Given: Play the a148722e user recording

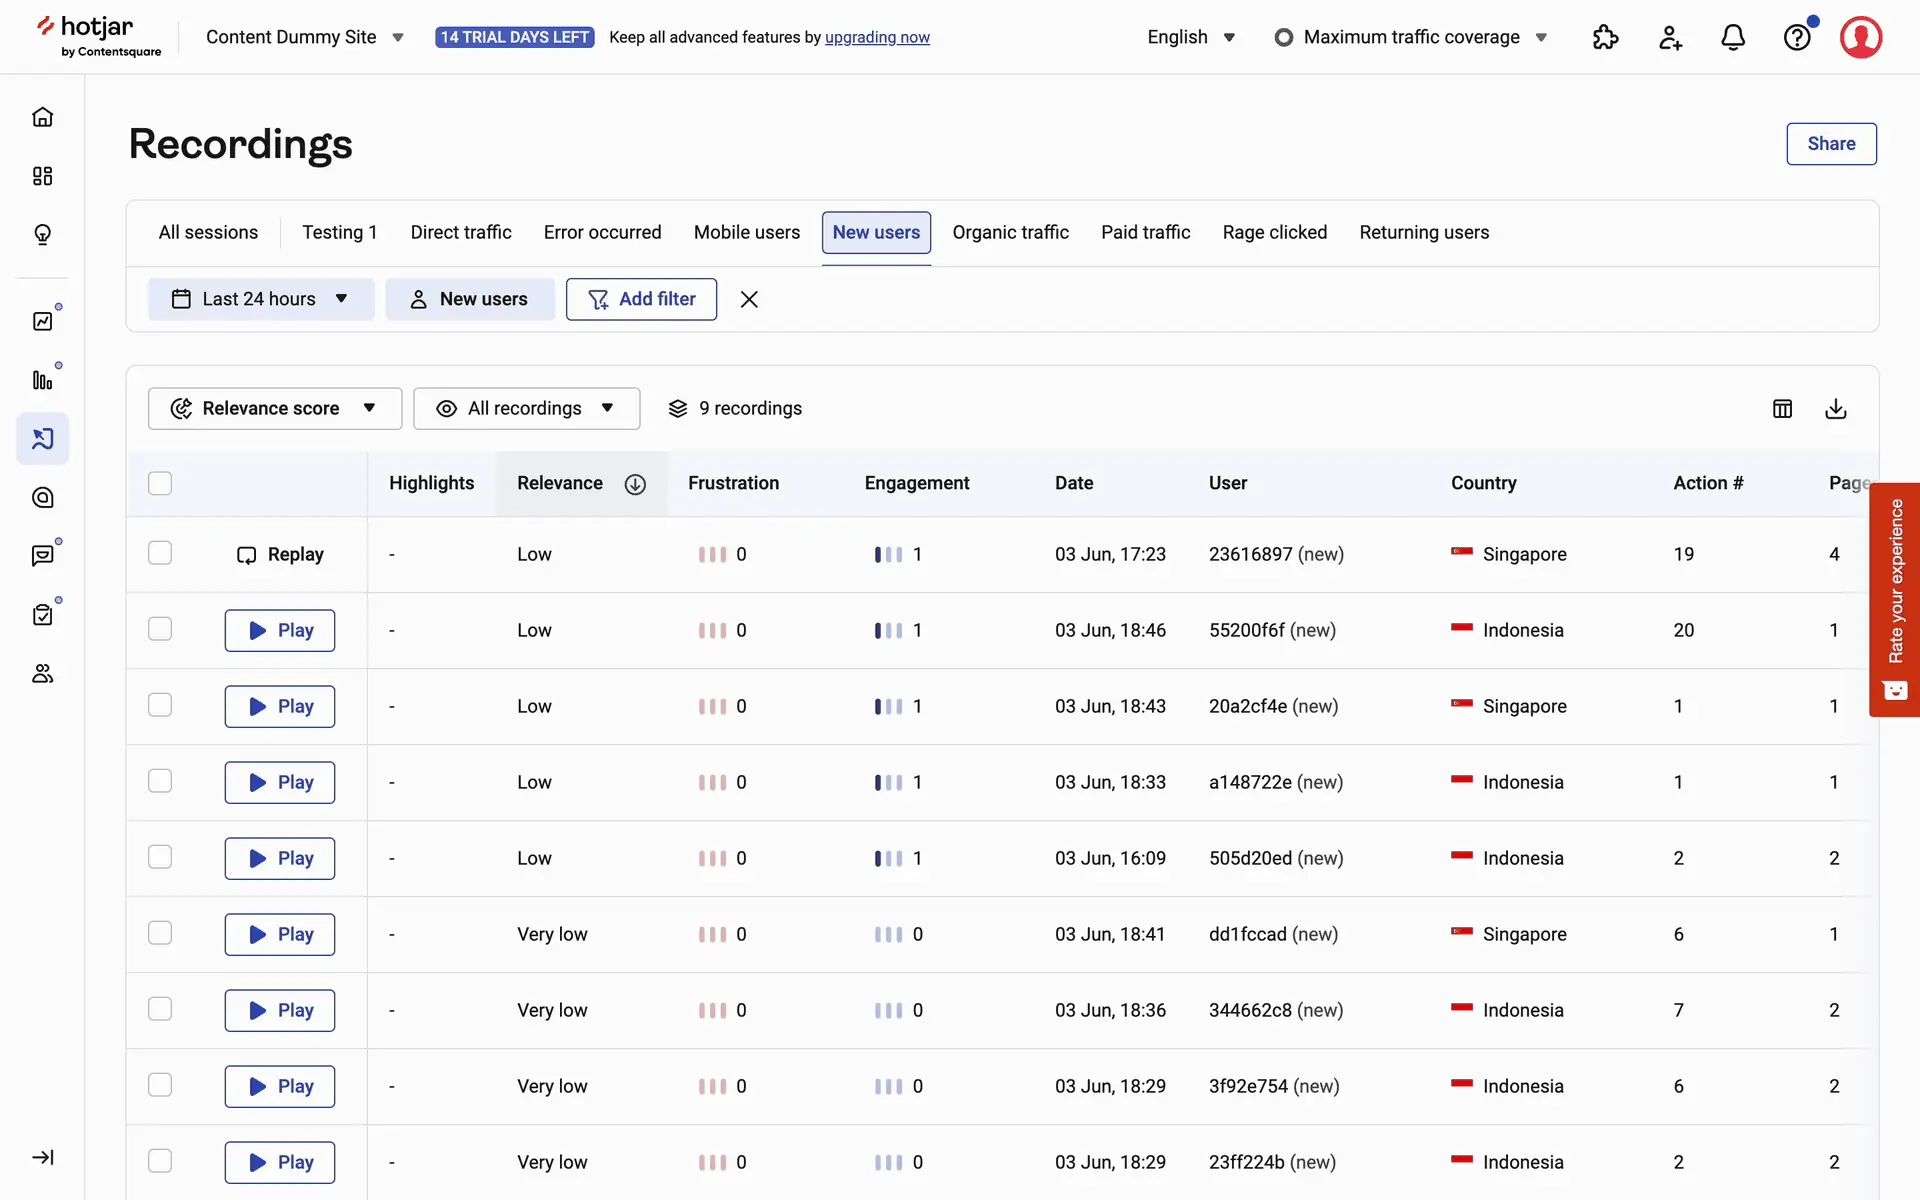Looking at the screenshot, I should coord(279,782).
